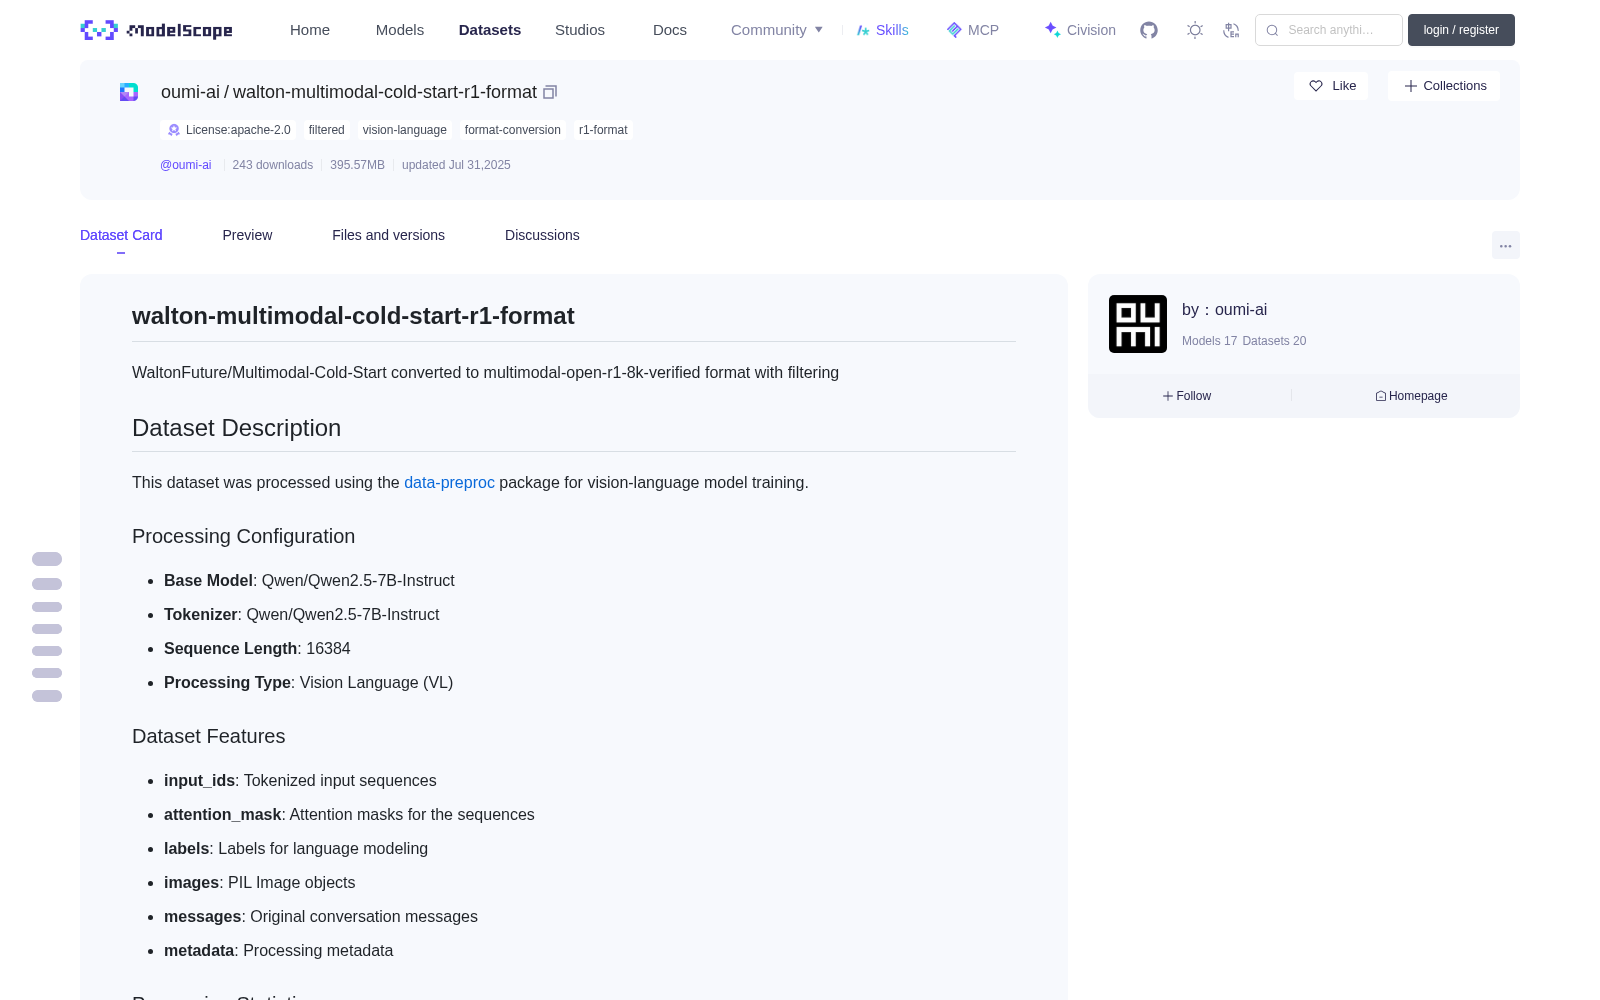The width and height of the screenshot is (1600, 1000).
Task: Click the format-conversion tag
Action: pyautogui.click(x=513, y=130)
